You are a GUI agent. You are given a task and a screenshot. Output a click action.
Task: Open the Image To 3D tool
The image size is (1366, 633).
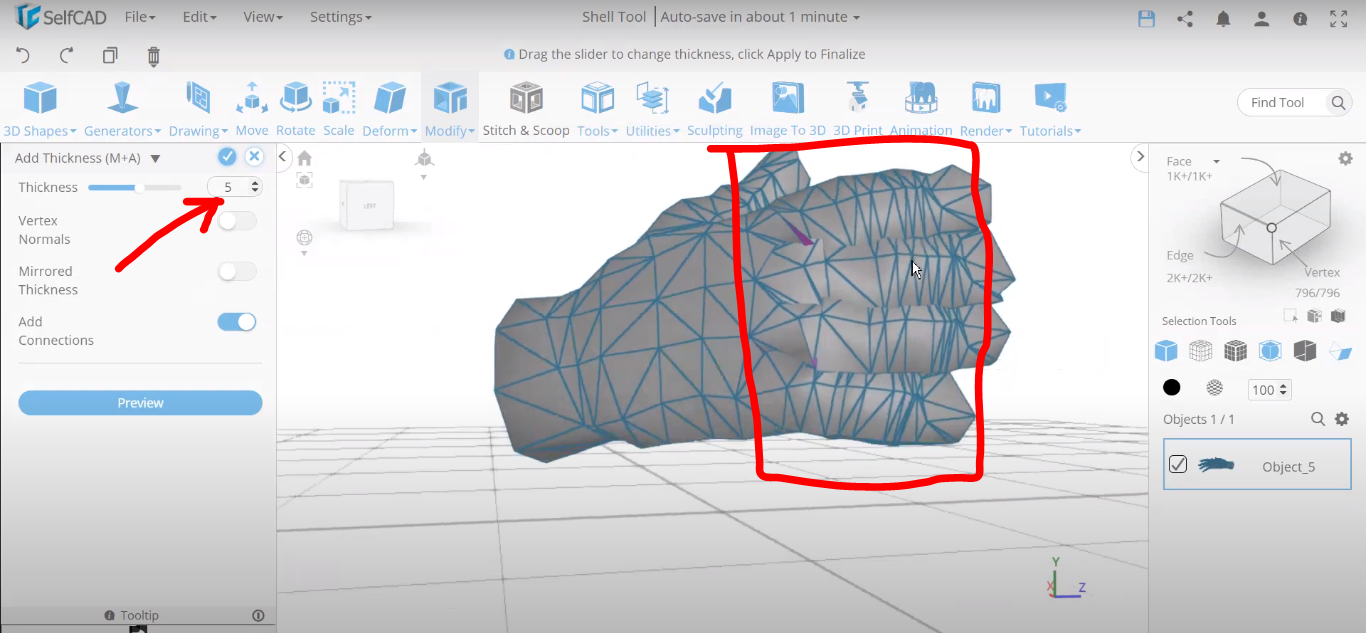pos(788,109)
